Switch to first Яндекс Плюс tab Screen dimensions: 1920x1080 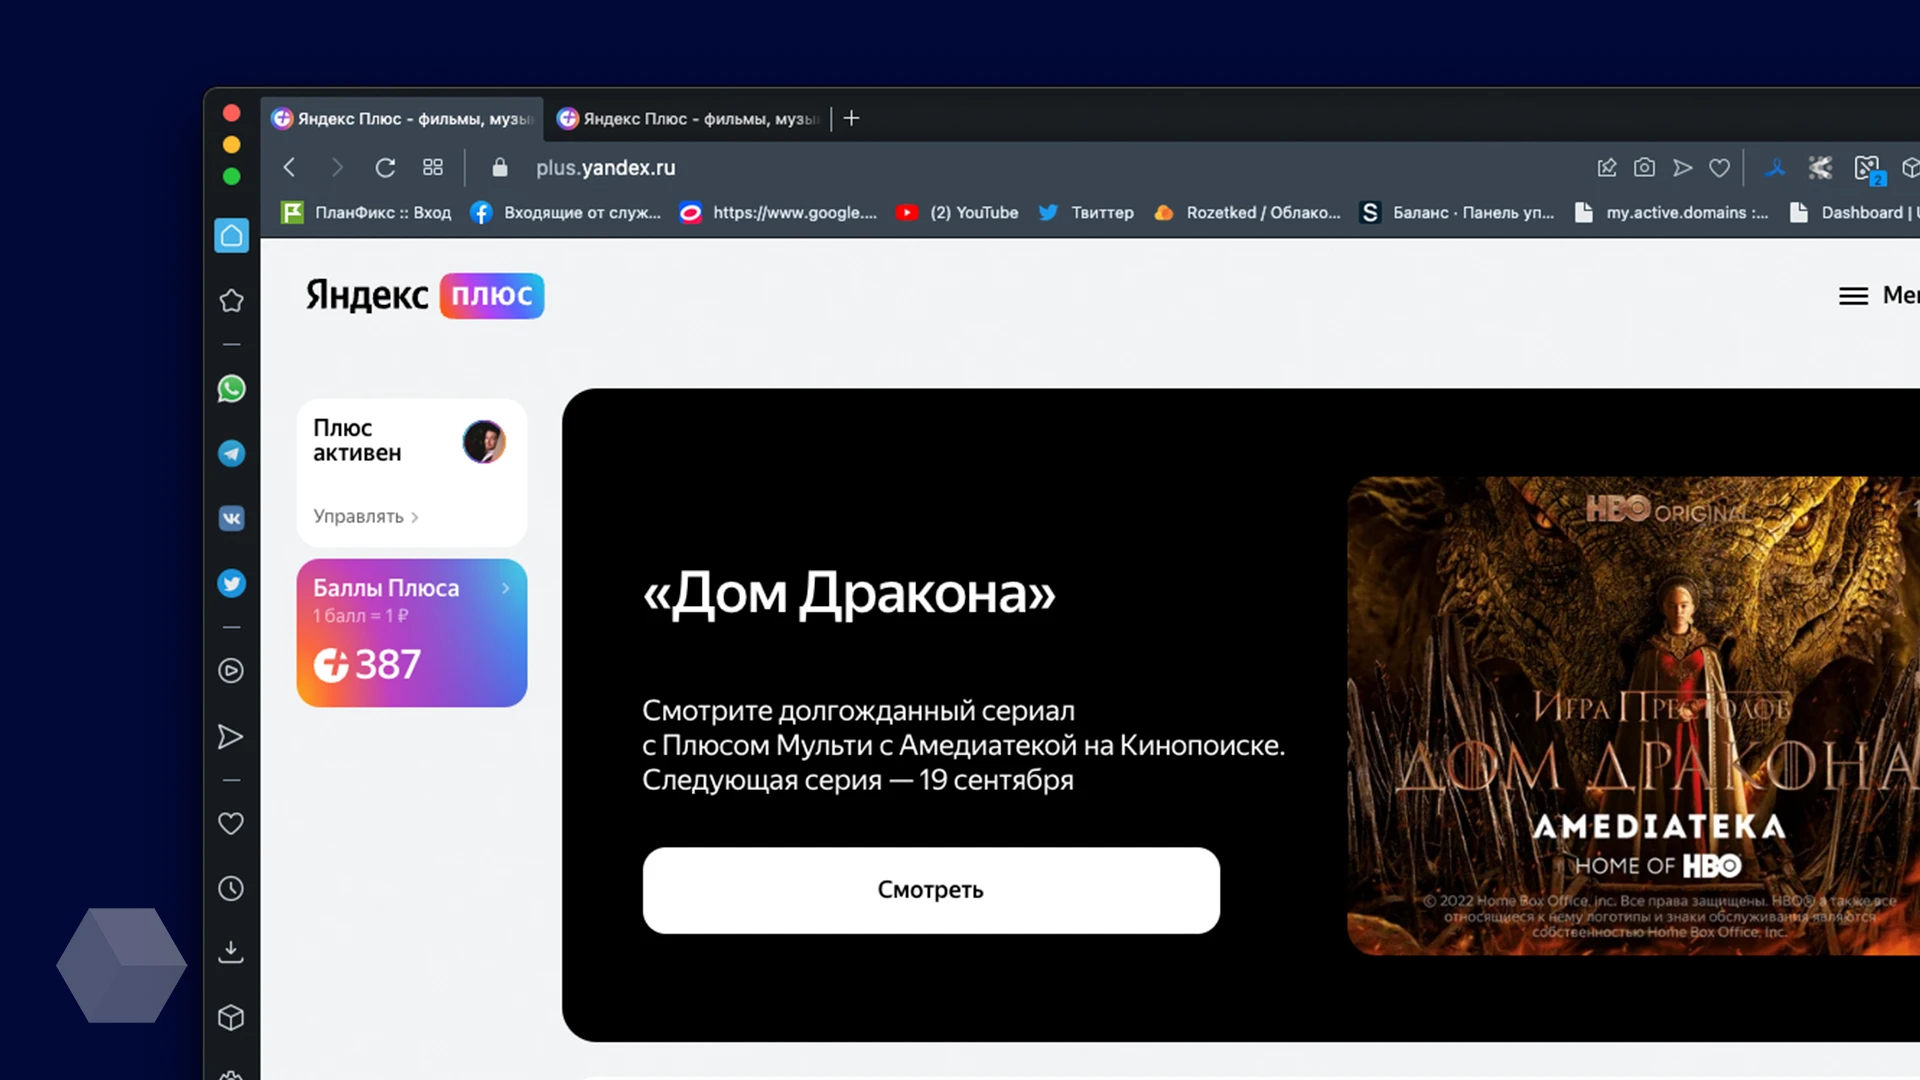point(402,118)
